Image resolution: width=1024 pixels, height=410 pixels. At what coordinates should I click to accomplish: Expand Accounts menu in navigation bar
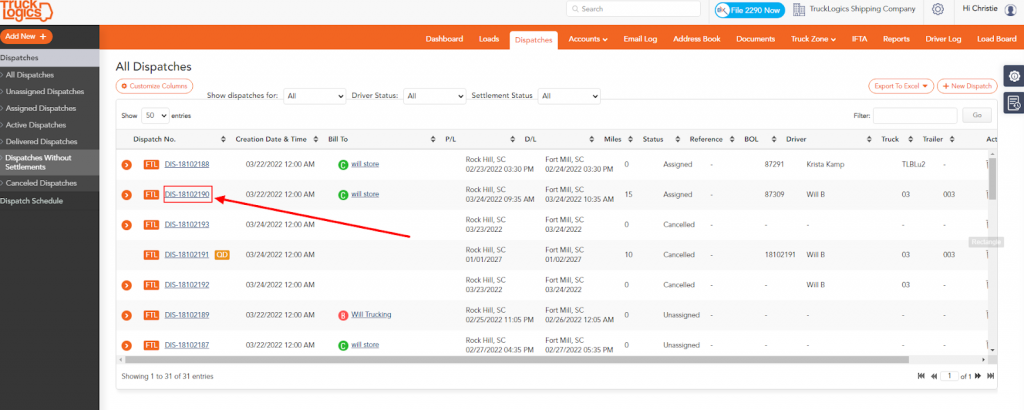(x=588, y=39)
